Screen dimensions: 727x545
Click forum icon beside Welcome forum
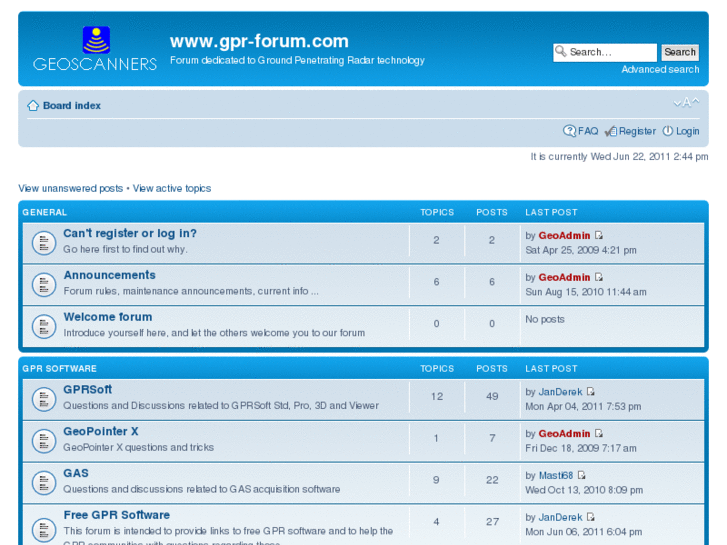44,326
